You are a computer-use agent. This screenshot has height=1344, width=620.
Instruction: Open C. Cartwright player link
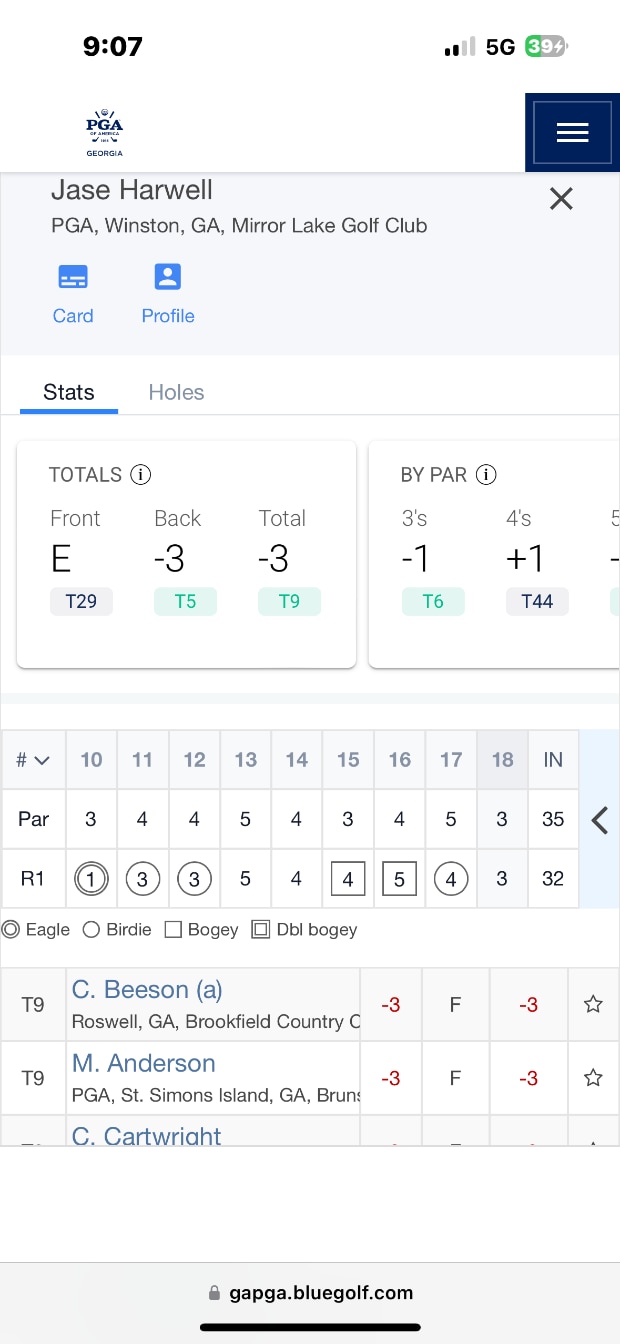tap(147, 1135)
